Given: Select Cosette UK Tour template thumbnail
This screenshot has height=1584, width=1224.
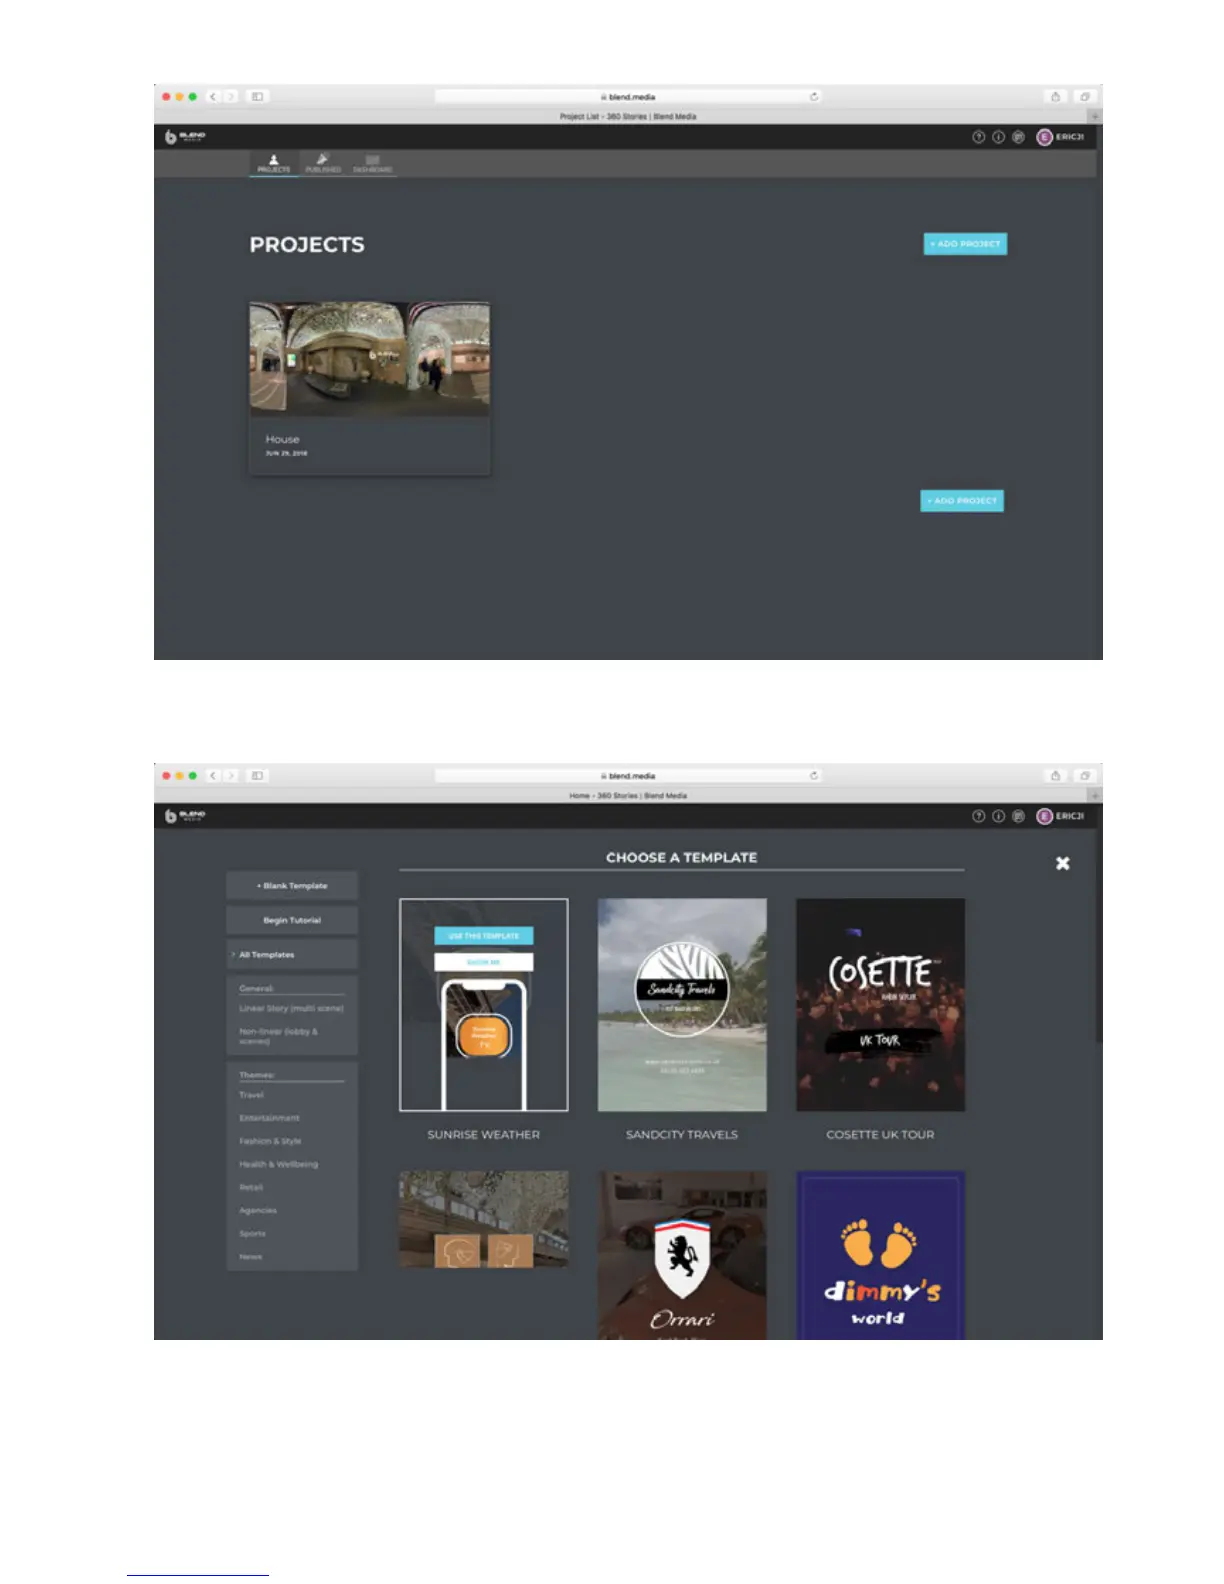Looking at the screenshot, I should click(881, 1005).
